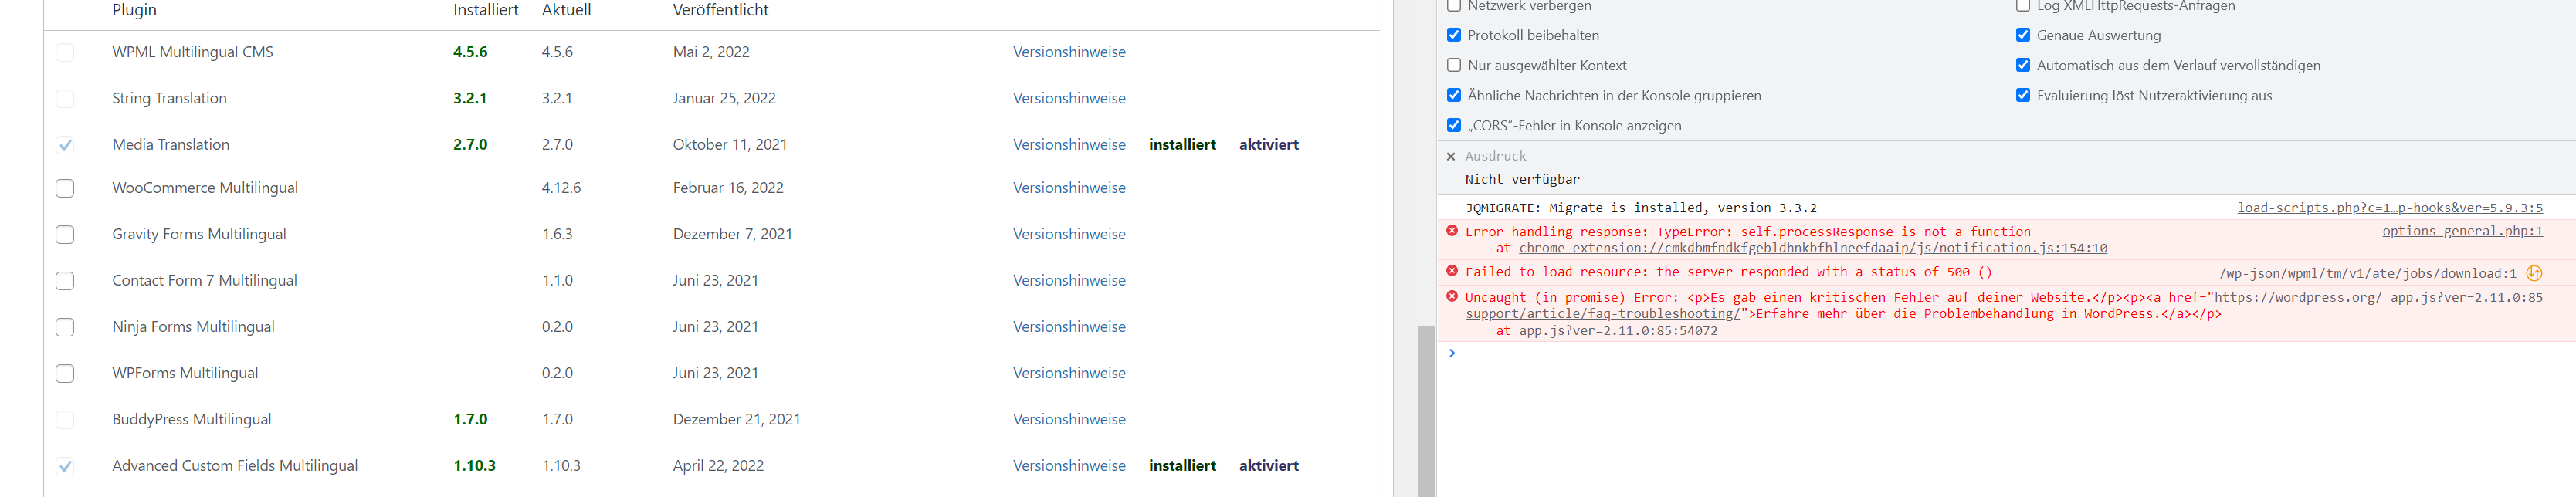The height and width of the screenshot is (497, 2576).
Task: Open the options-general.php:1 source link
Action: 2462,231
